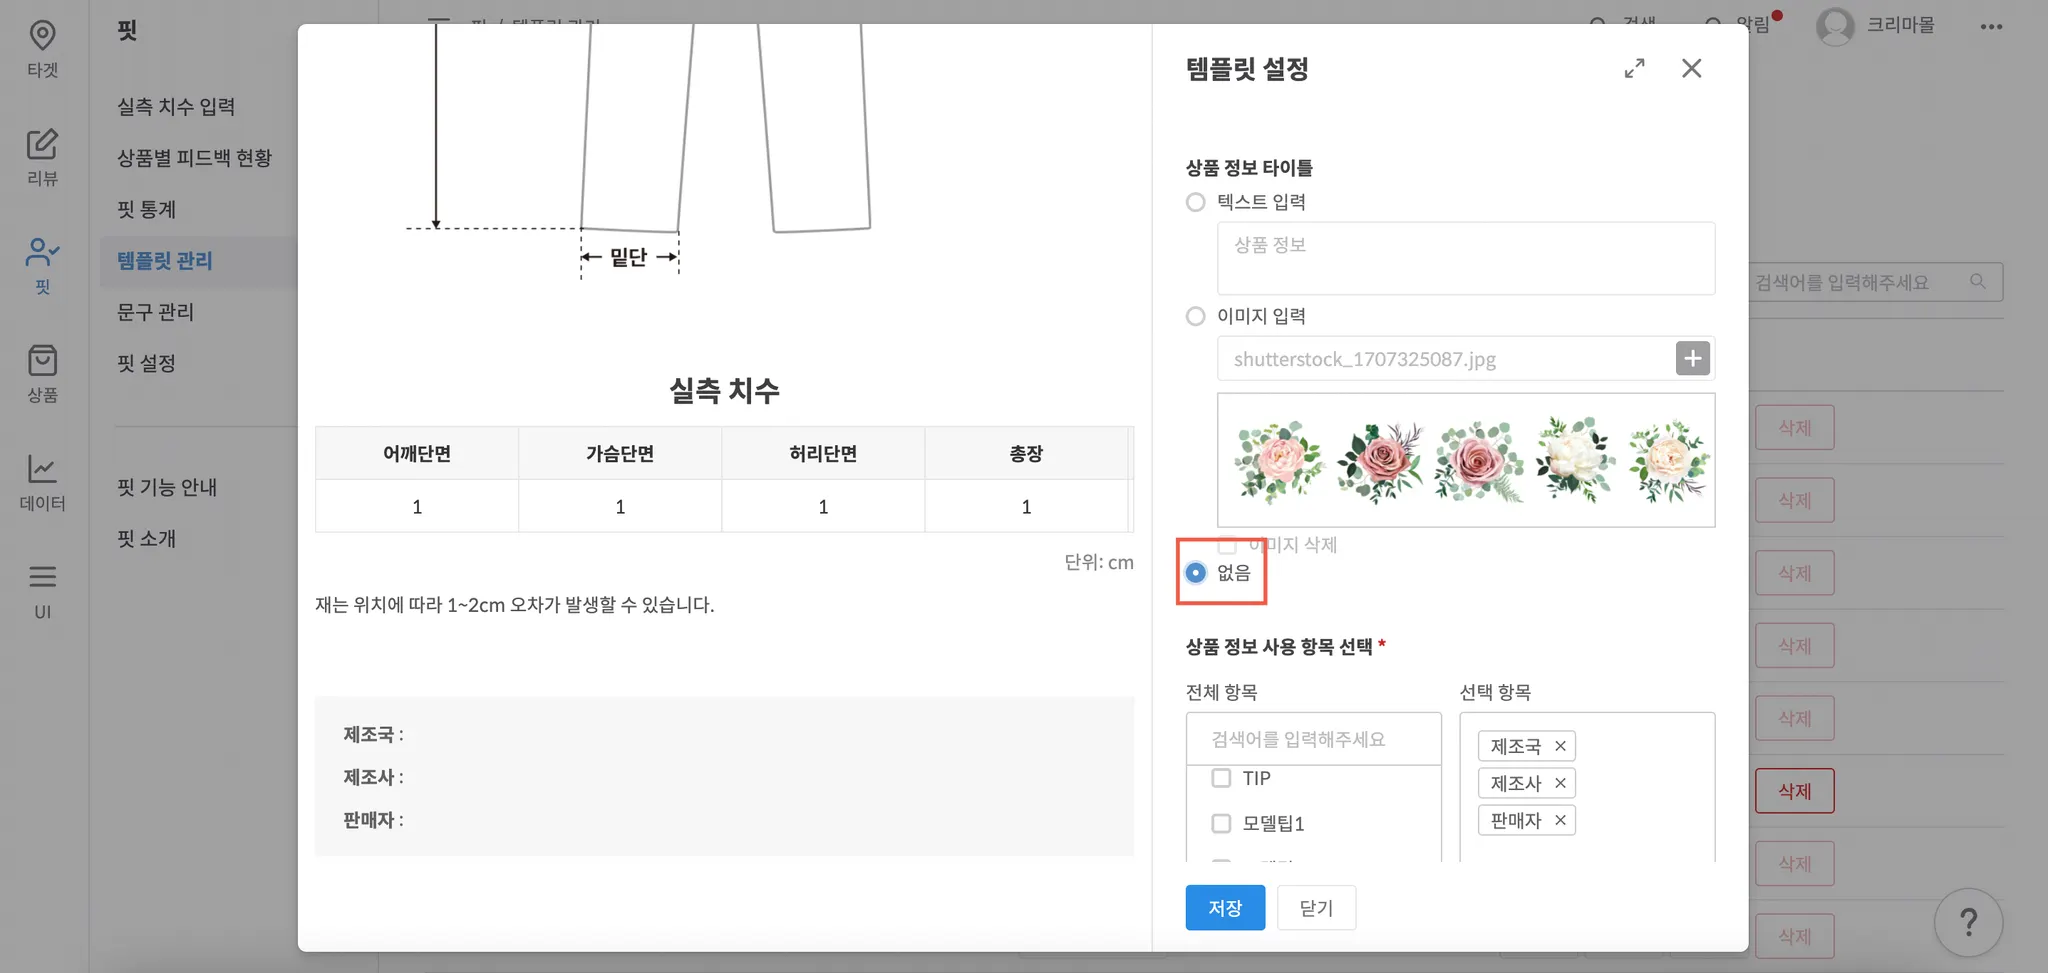Check the 모델팁1 item checkbox
2048x973 pixels.
1221,823
